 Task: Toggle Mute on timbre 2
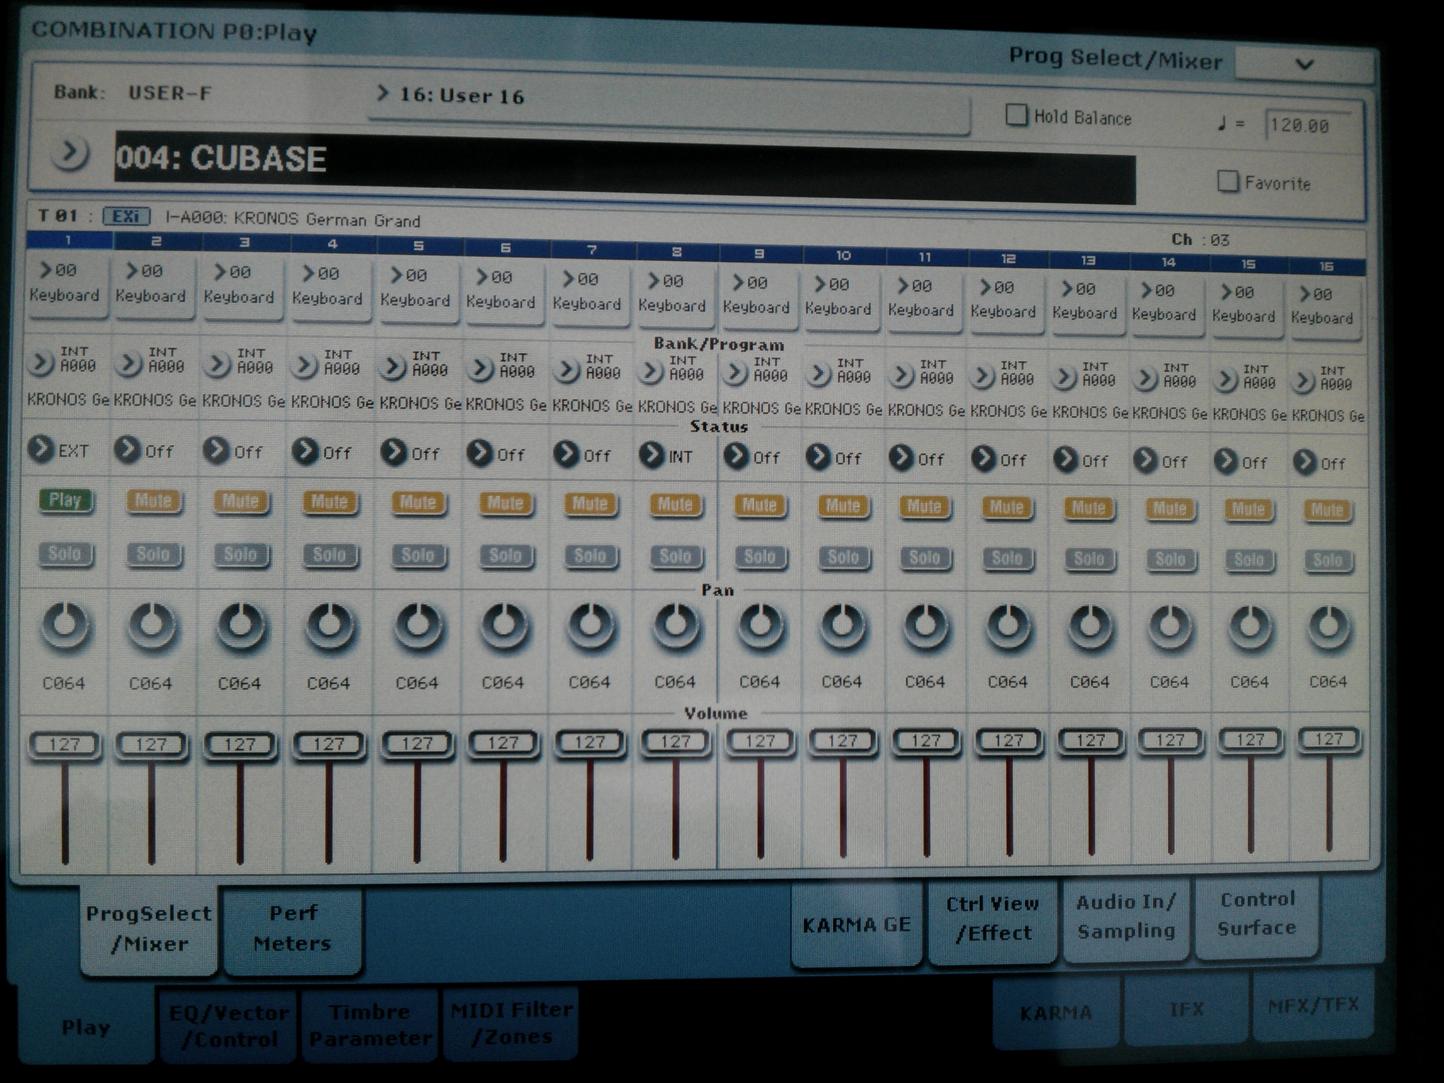coord(153,501)
